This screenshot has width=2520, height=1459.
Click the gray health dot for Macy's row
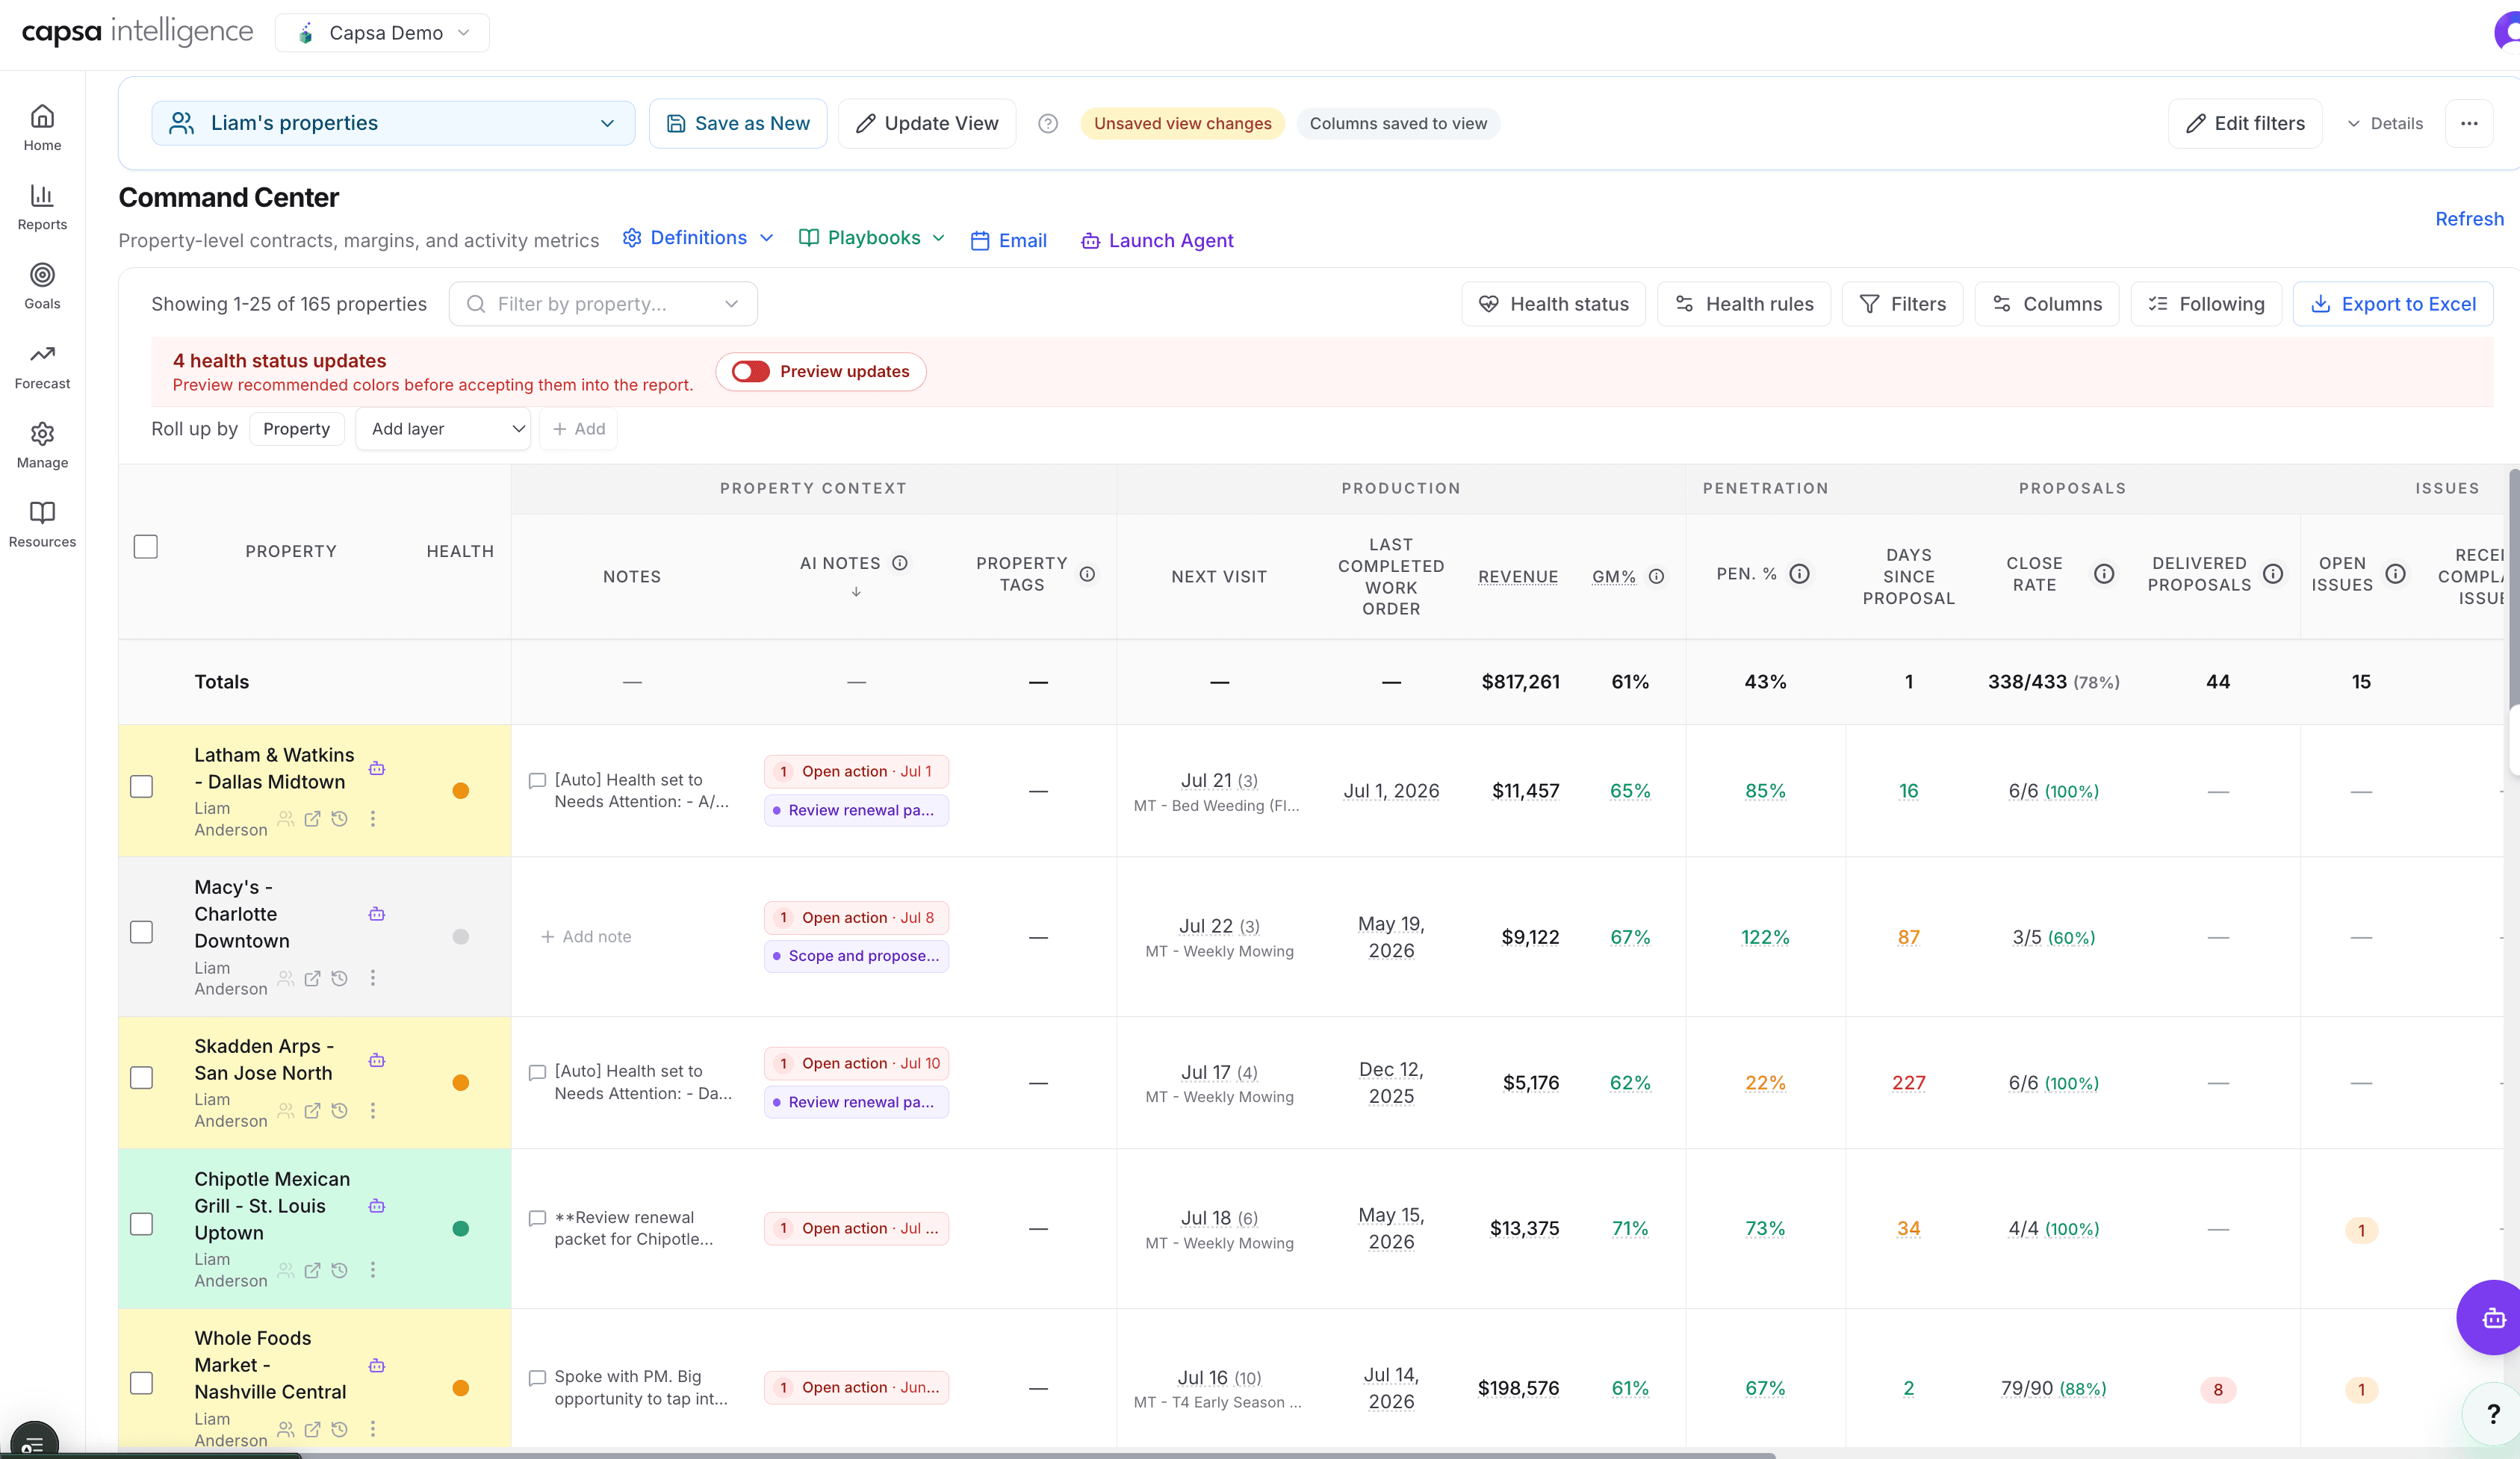460,937
